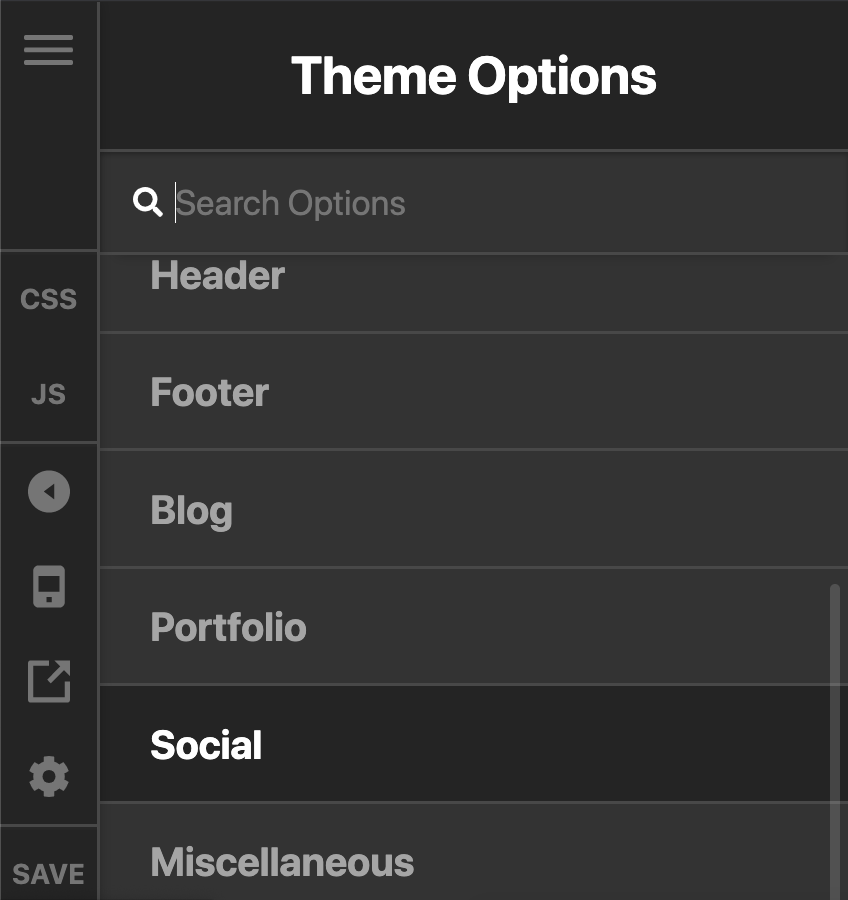Toggle the mobile device preview icon
The height and width of the screenshot is (900, 848).
(x=49, y=587)
